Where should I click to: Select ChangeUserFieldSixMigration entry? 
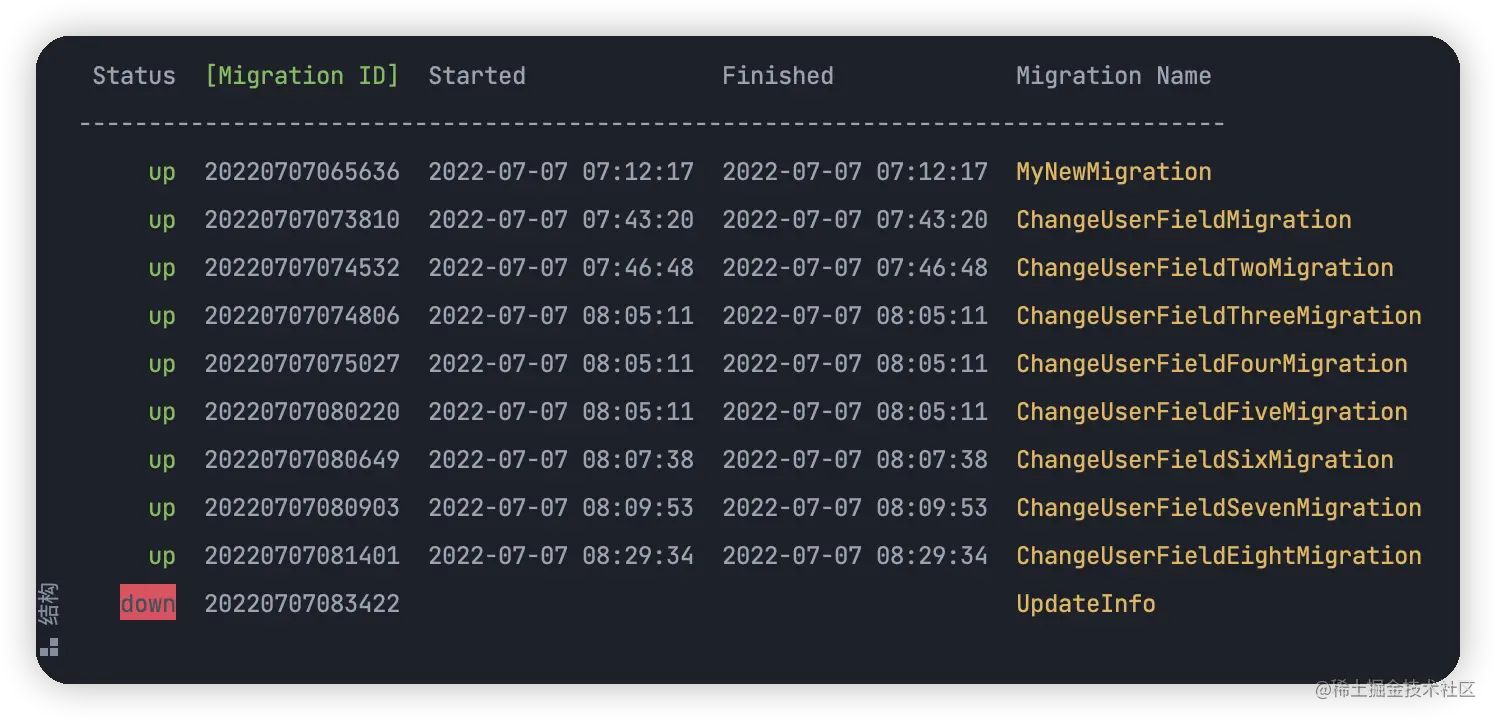pyautogui.click(x=1205, y=460)
